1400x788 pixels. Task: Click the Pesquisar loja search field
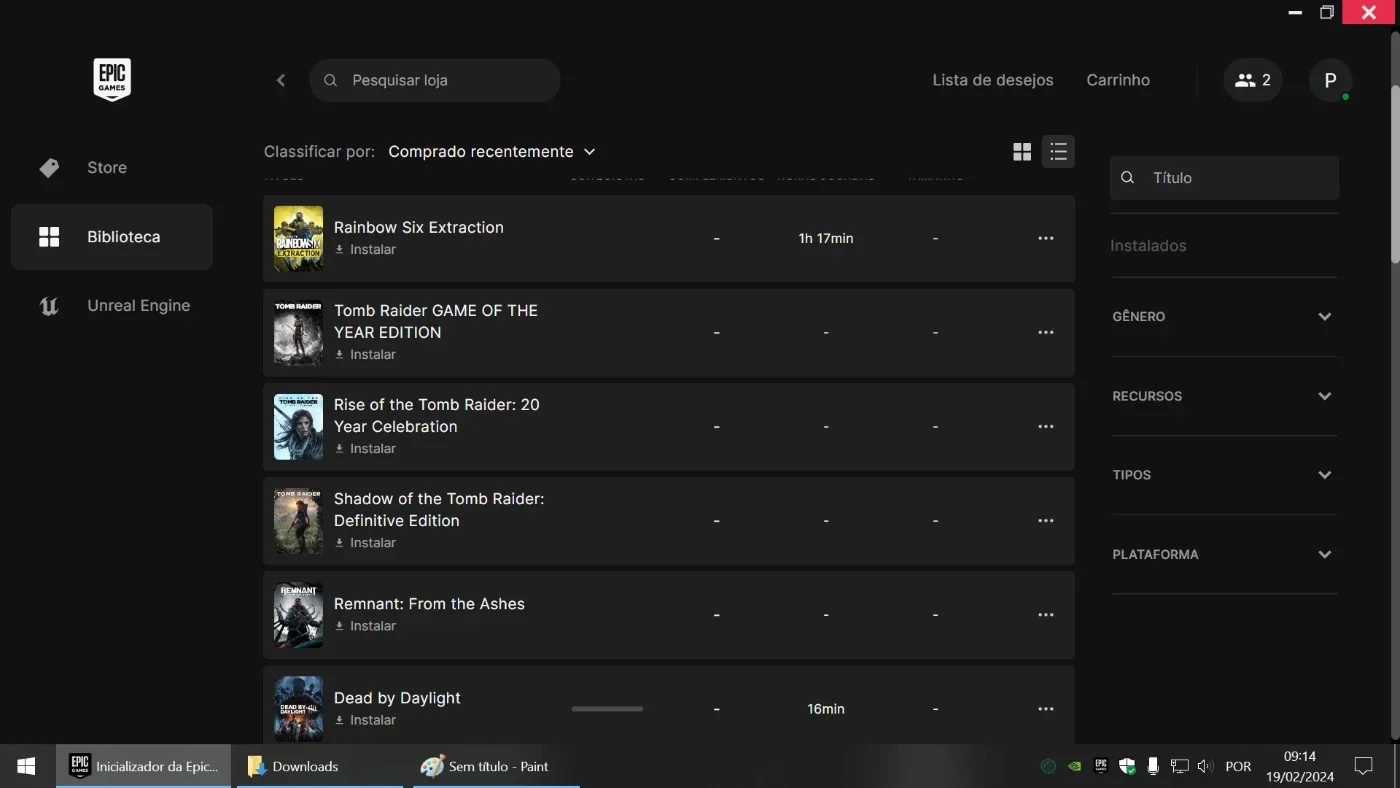pos(435,80)
